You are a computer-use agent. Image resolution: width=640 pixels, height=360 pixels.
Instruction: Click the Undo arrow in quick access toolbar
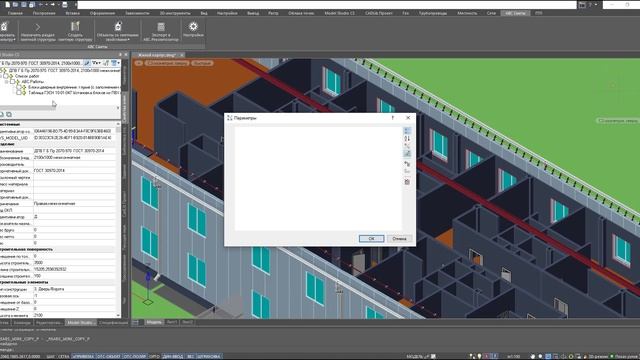pyautogui.click(x=41, y=4)
